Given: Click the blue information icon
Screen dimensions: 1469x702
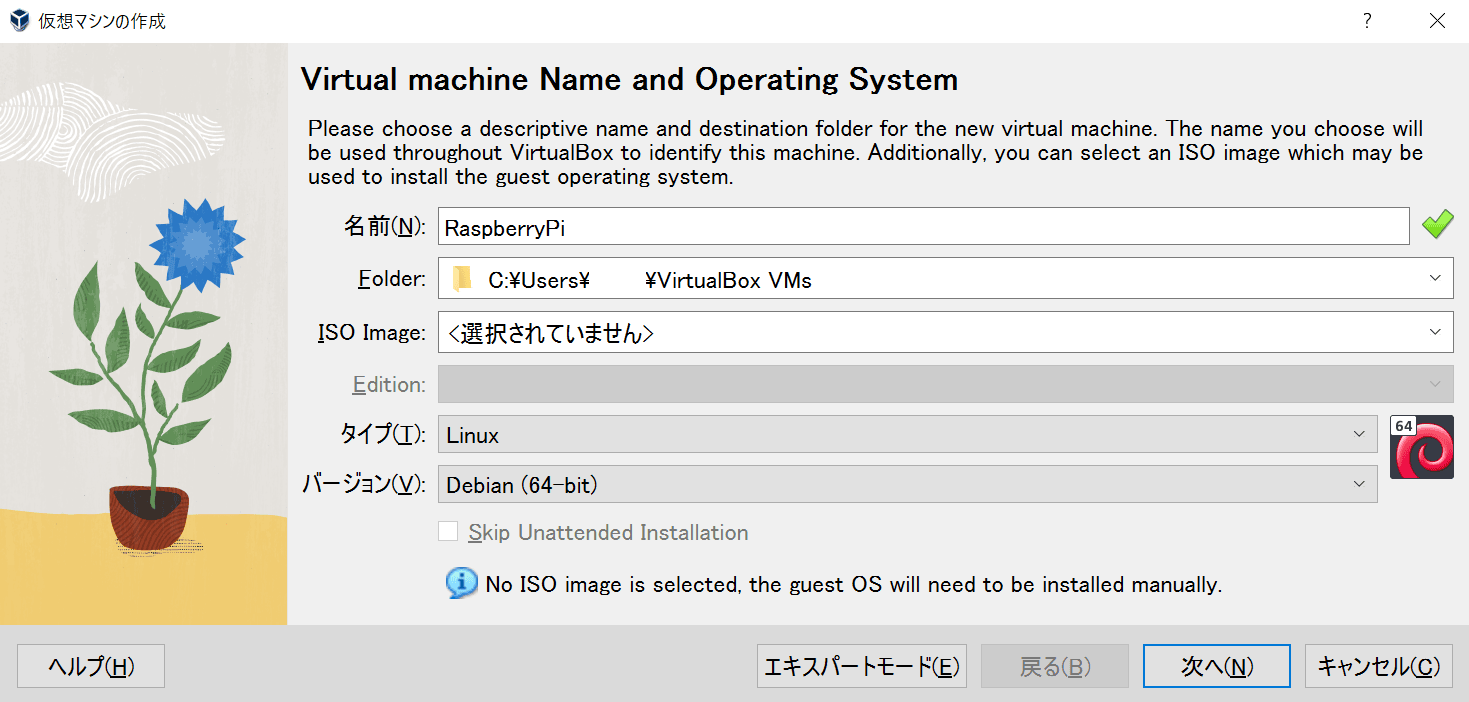Looking at the screenshot, I should (x=461, y=583).
